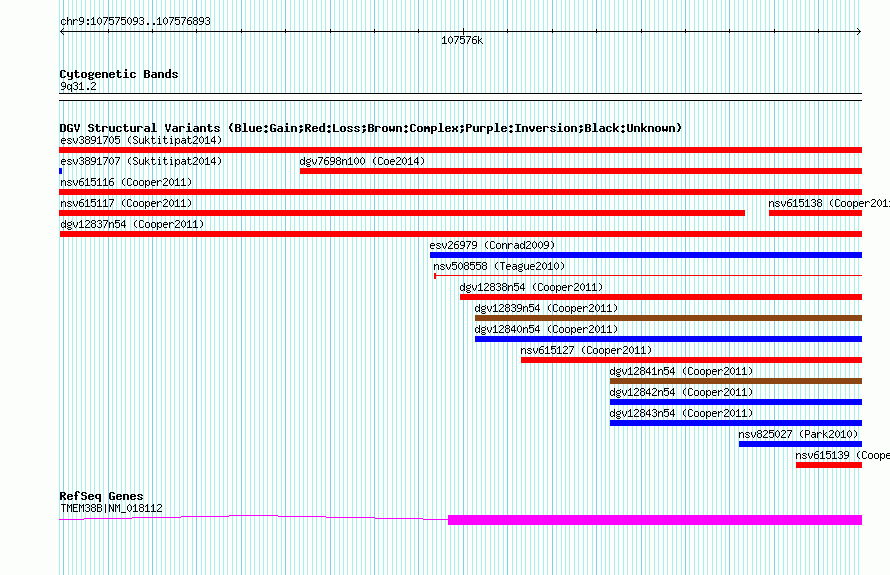Click the dgv12837n54 (Cooper2011) label

click(132, 224)
